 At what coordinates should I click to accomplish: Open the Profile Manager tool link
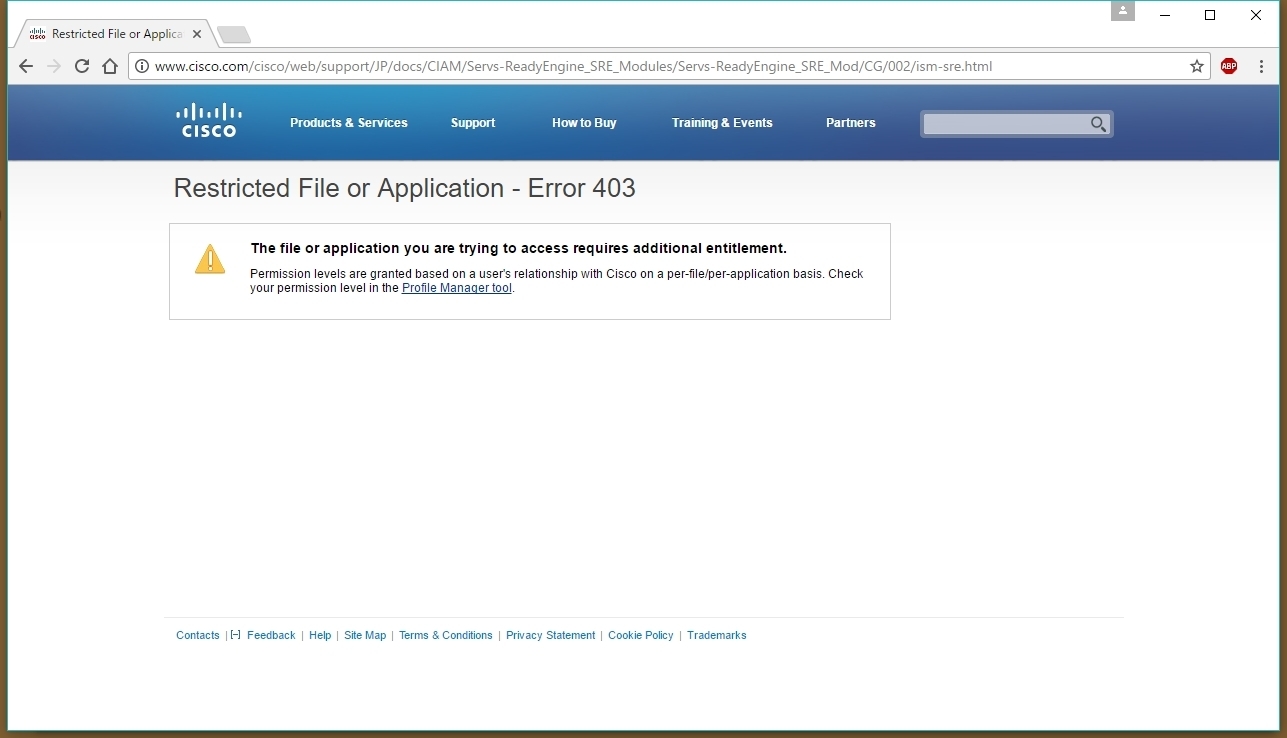point(456,288)
